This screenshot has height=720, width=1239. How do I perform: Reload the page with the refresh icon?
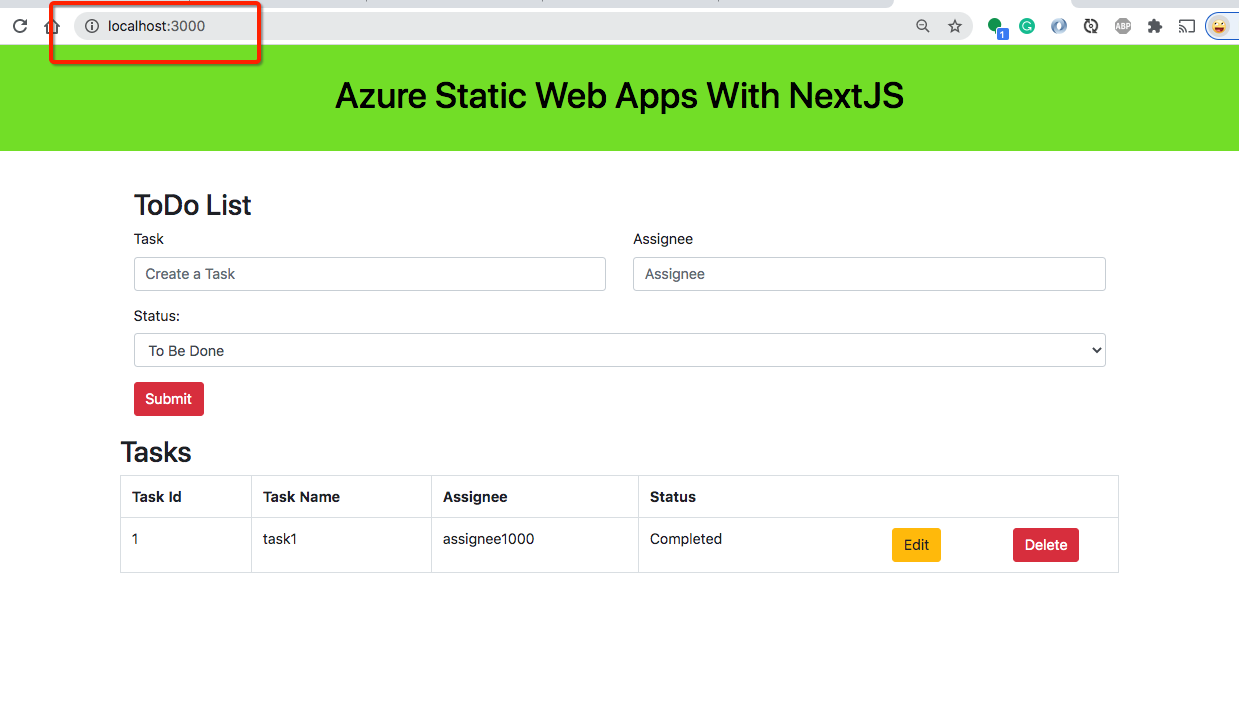click(19, 26)
